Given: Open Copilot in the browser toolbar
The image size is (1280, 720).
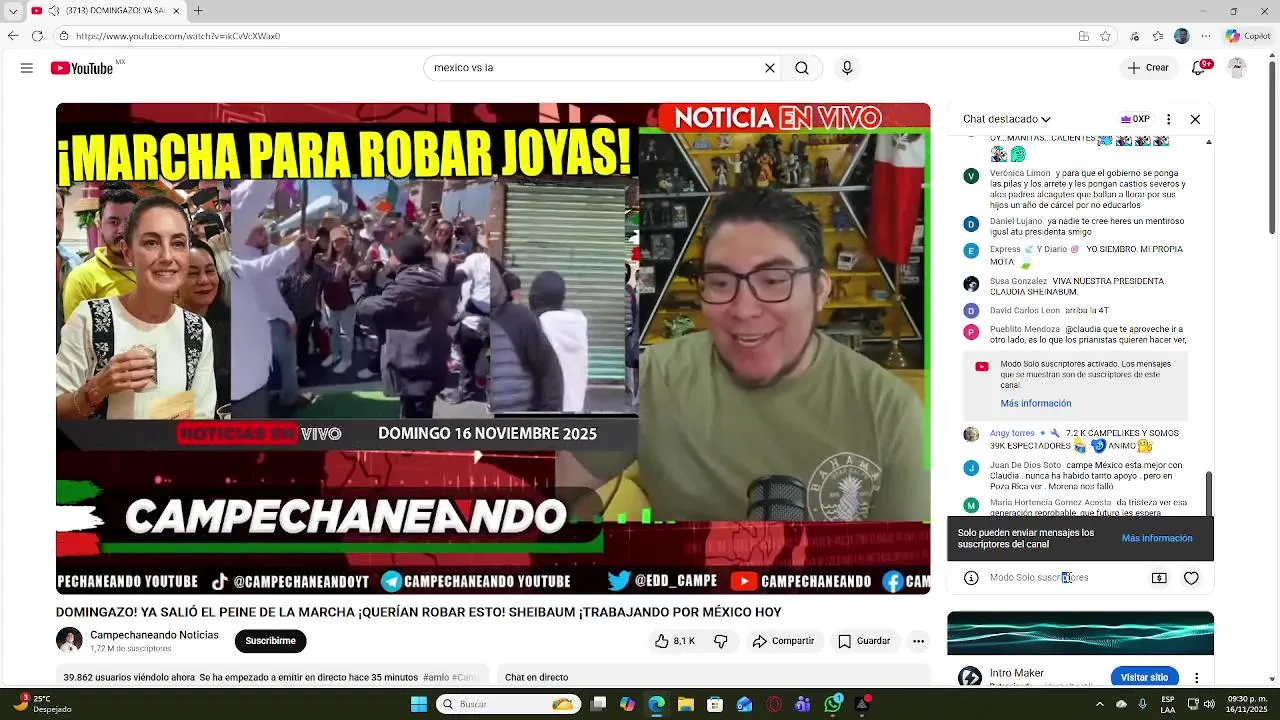Looking at the screenshot, I should coord(1247,36).
